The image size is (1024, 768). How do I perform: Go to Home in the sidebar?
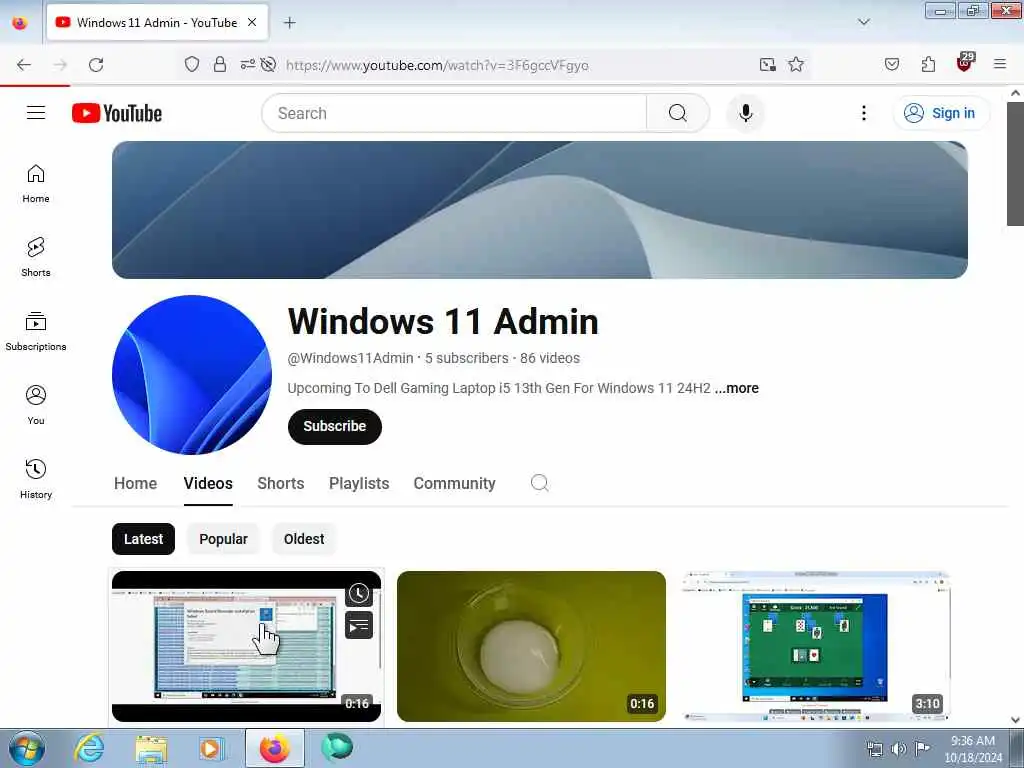click(36, 184)
